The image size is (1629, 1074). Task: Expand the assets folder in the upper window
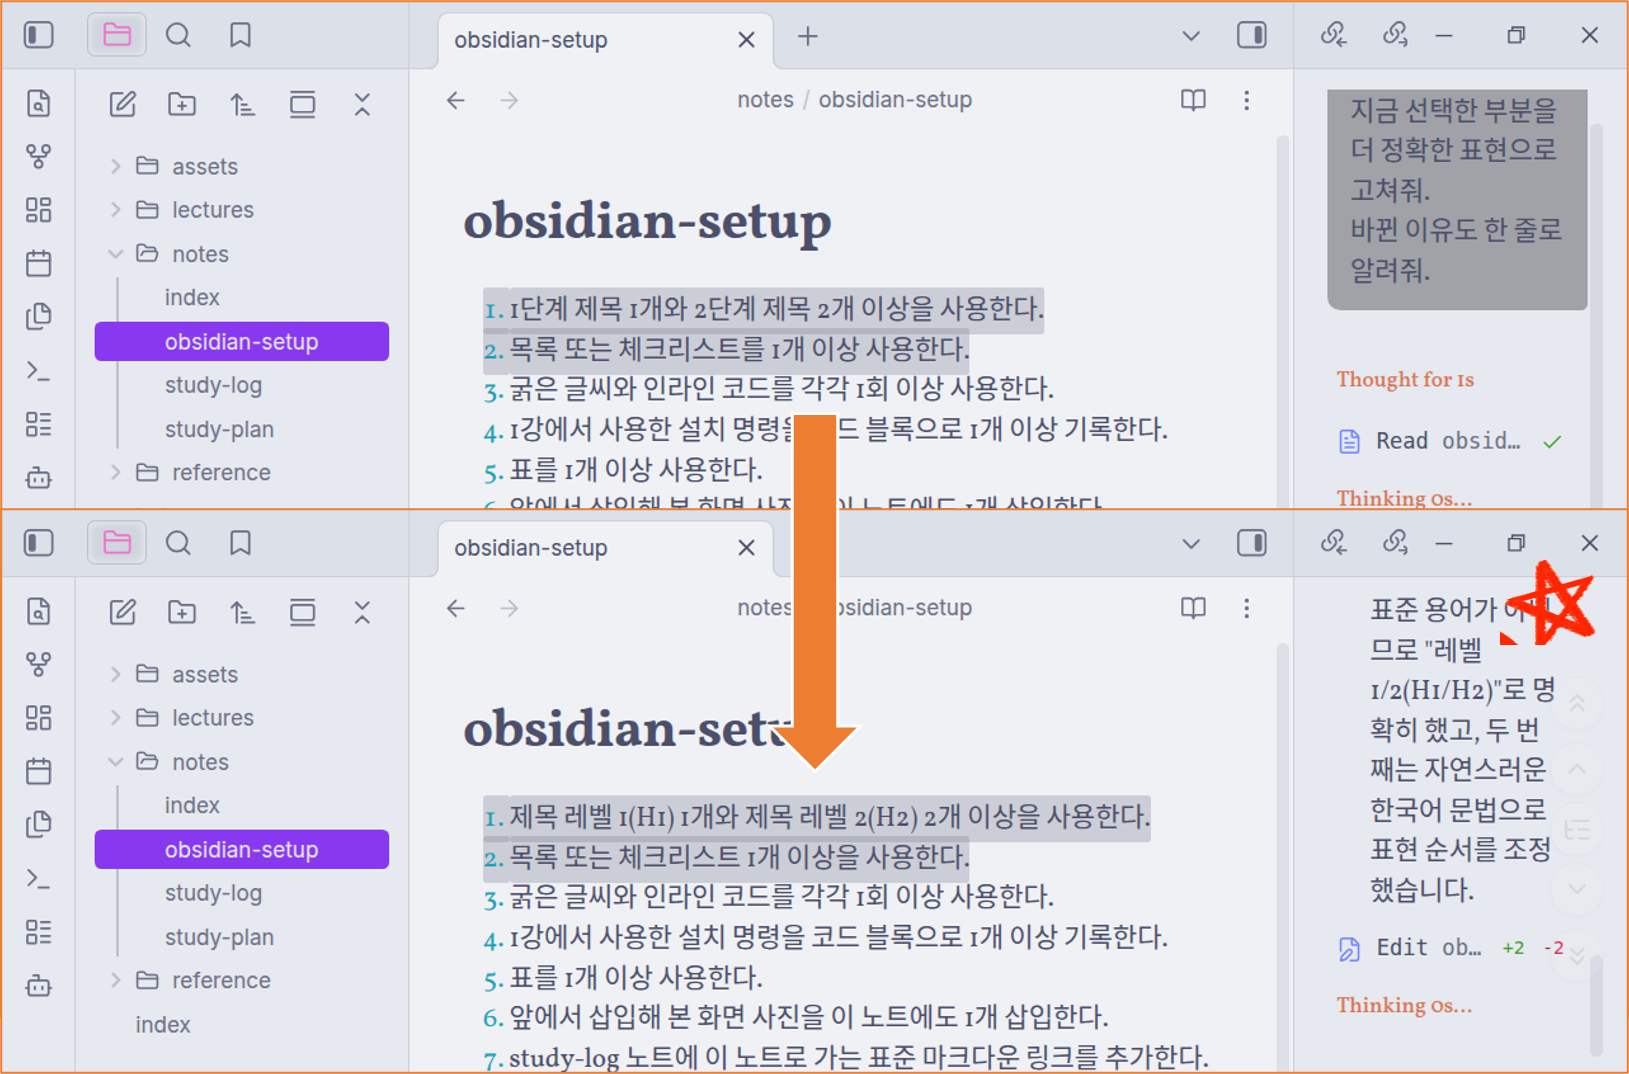(115, 166)
